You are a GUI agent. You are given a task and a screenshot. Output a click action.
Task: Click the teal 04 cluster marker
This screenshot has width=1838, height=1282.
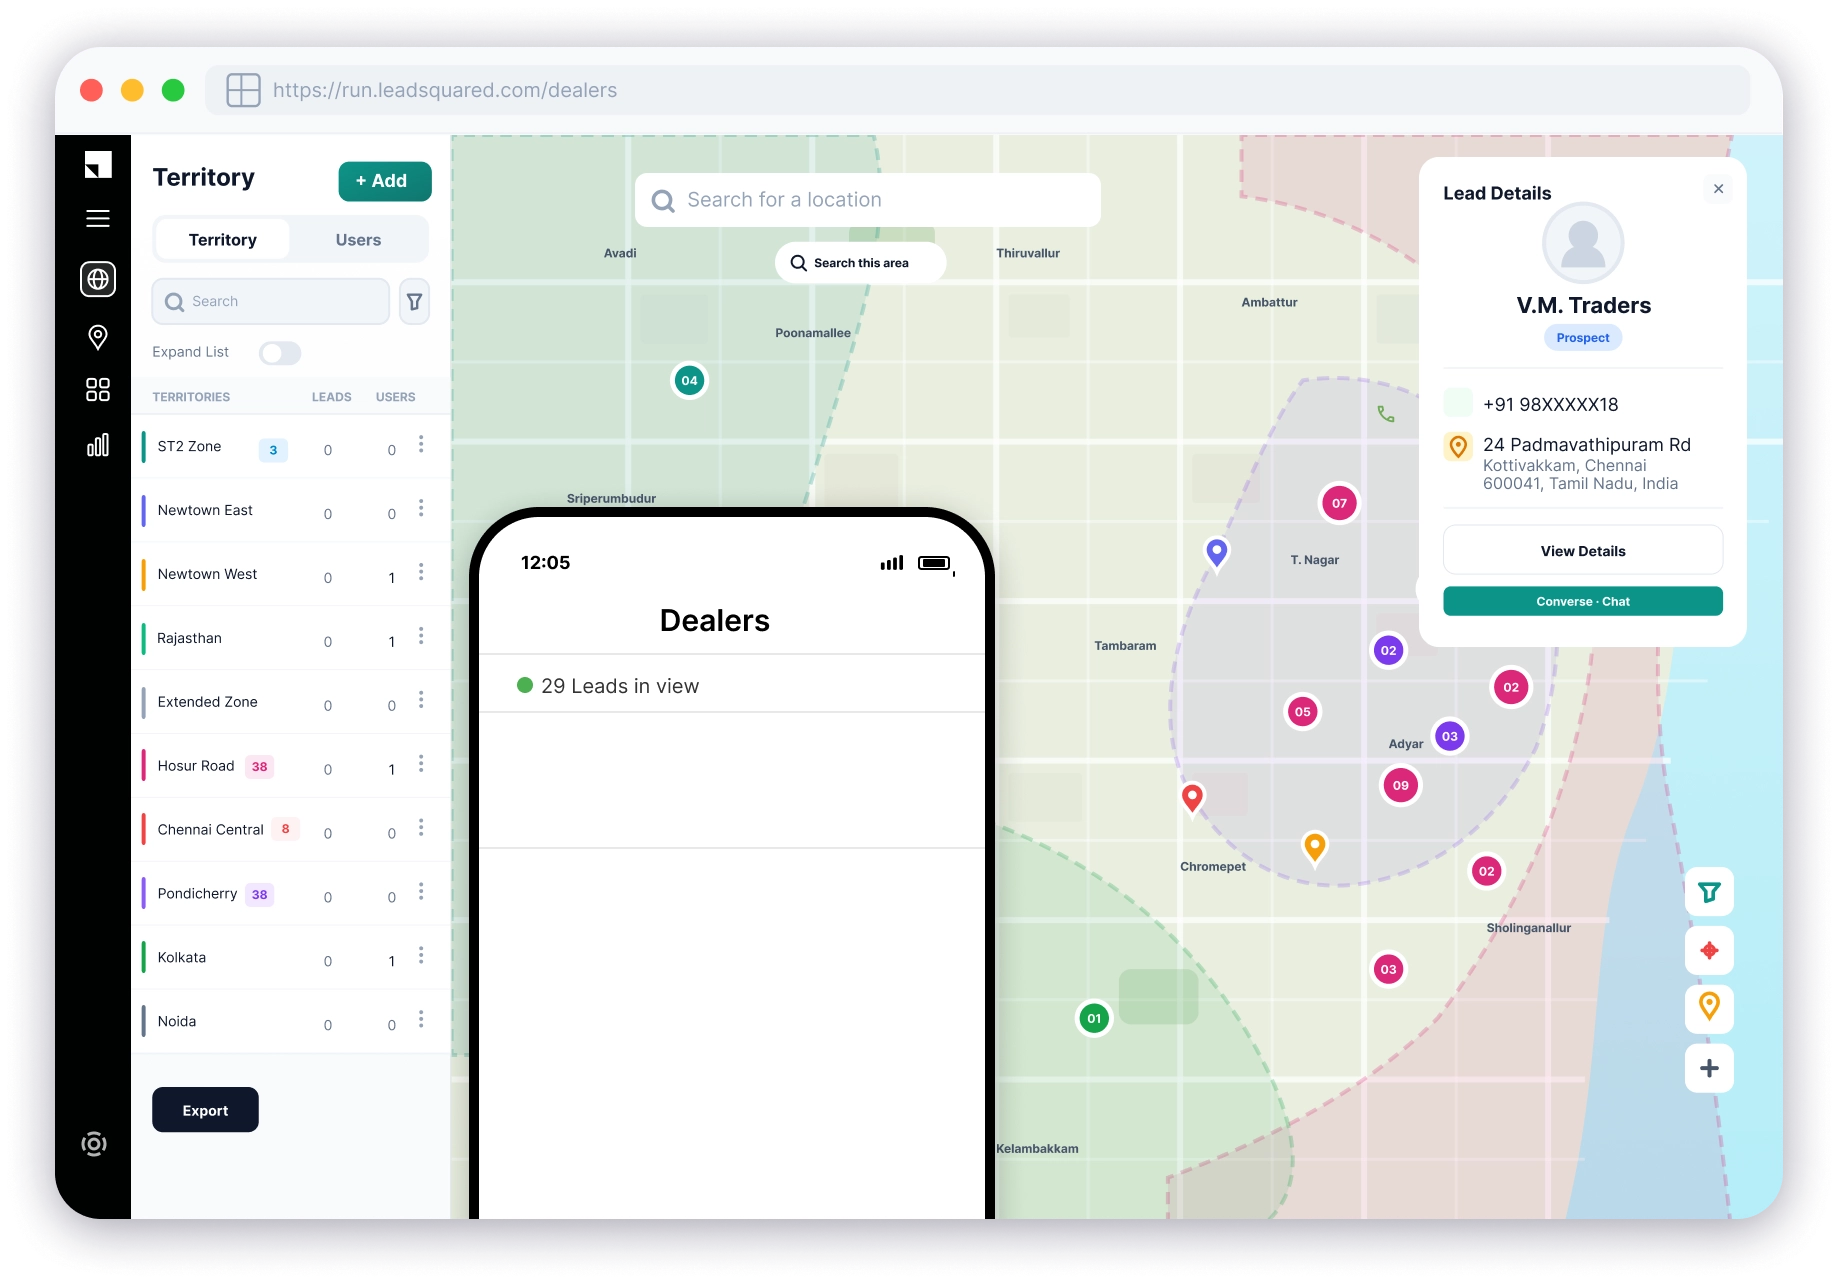pyautogui.click(x=689, y=381)
